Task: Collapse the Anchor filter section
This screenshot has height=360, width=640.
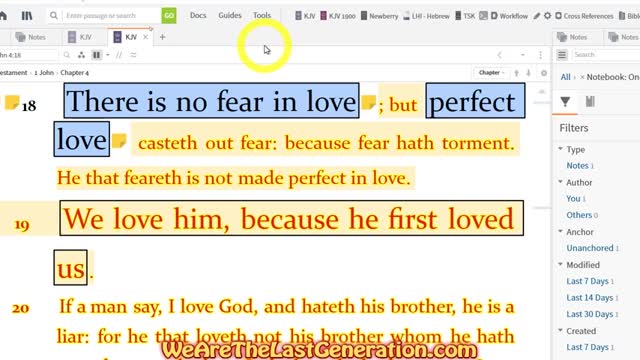Action: click(x=561, y=231)
